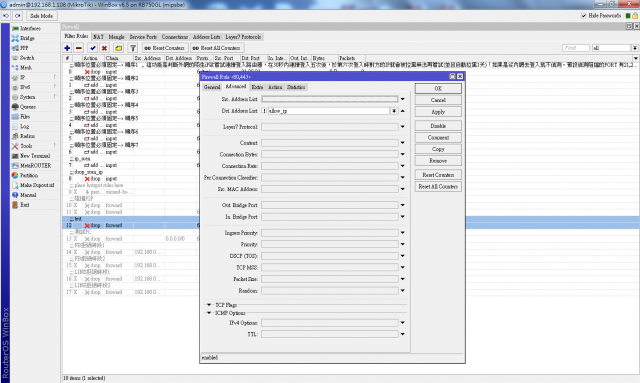Expand Src. Address List field arrow
The width and height of the screenshot is (640, 383).
(402, 99)
